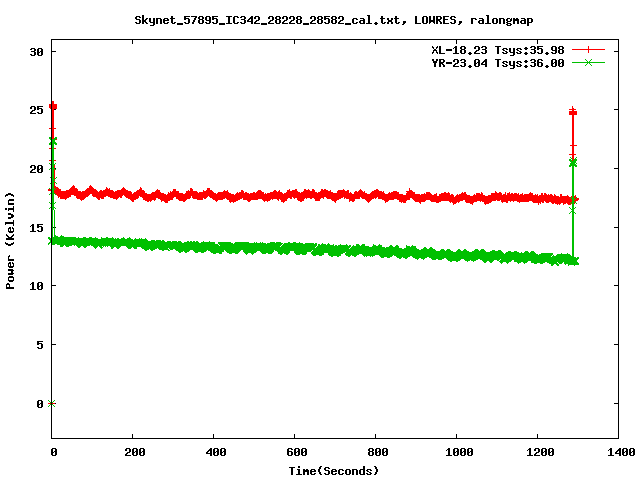Click x-axis tick label 400
640x480 pixels.
[216, 452]
